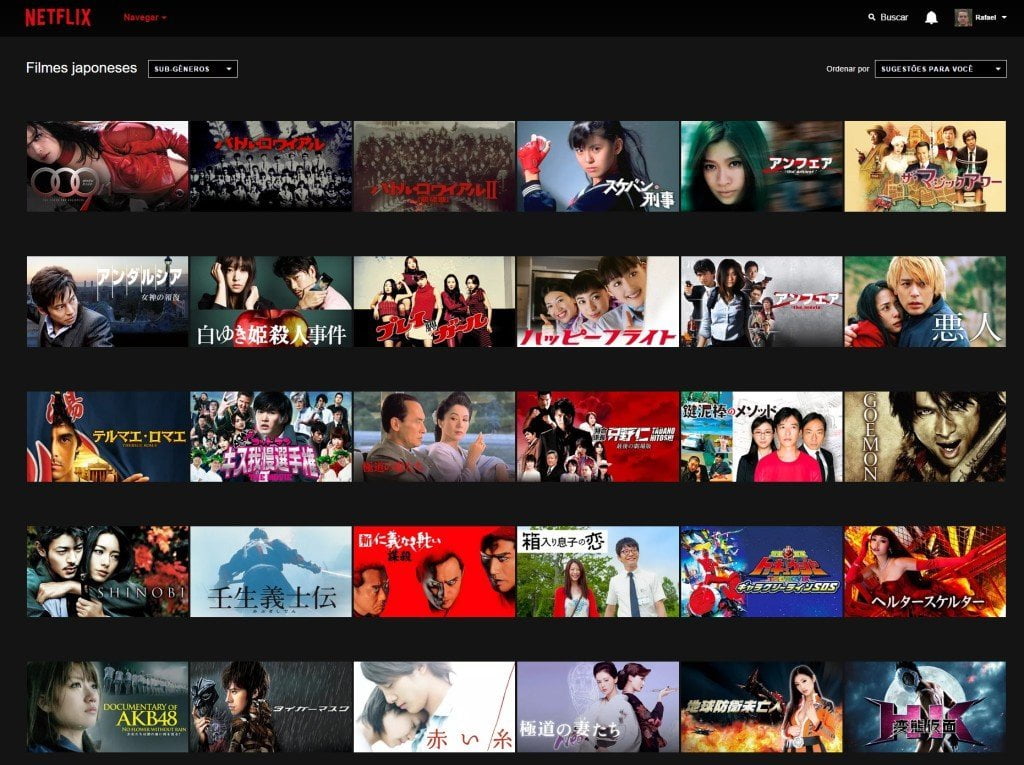Open the Sukeban Deka movie with red glove
This screenshot has height=765, width=1024.
(598, 166)
